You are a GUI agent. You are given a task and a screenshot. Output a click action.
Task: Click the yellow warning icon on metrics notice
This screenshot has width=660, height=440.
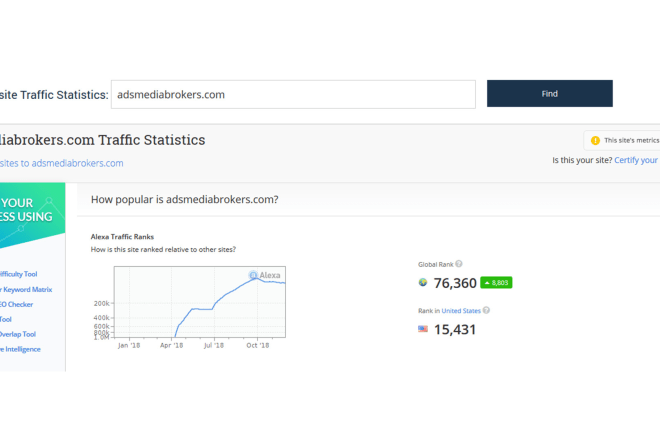[x=595, y=141]
